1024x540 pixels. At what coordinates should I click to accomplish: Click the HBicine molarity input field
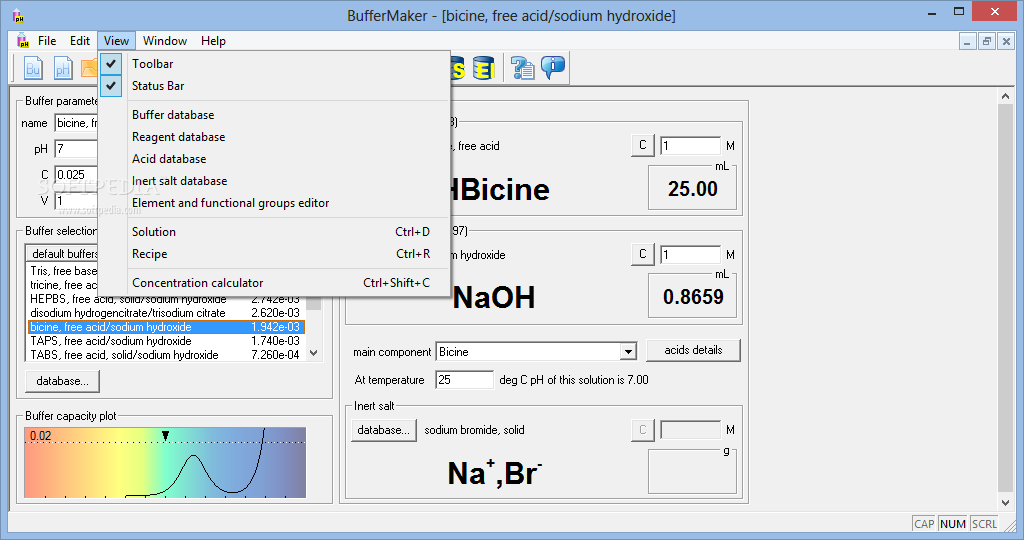690,146
